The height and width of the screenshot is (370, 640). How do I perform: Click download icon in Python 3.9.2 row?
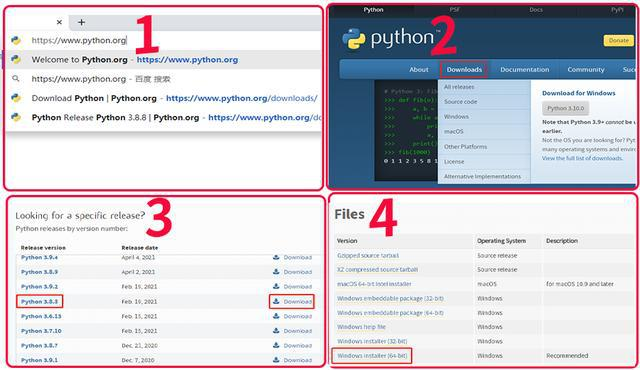(x=276, y=286)
